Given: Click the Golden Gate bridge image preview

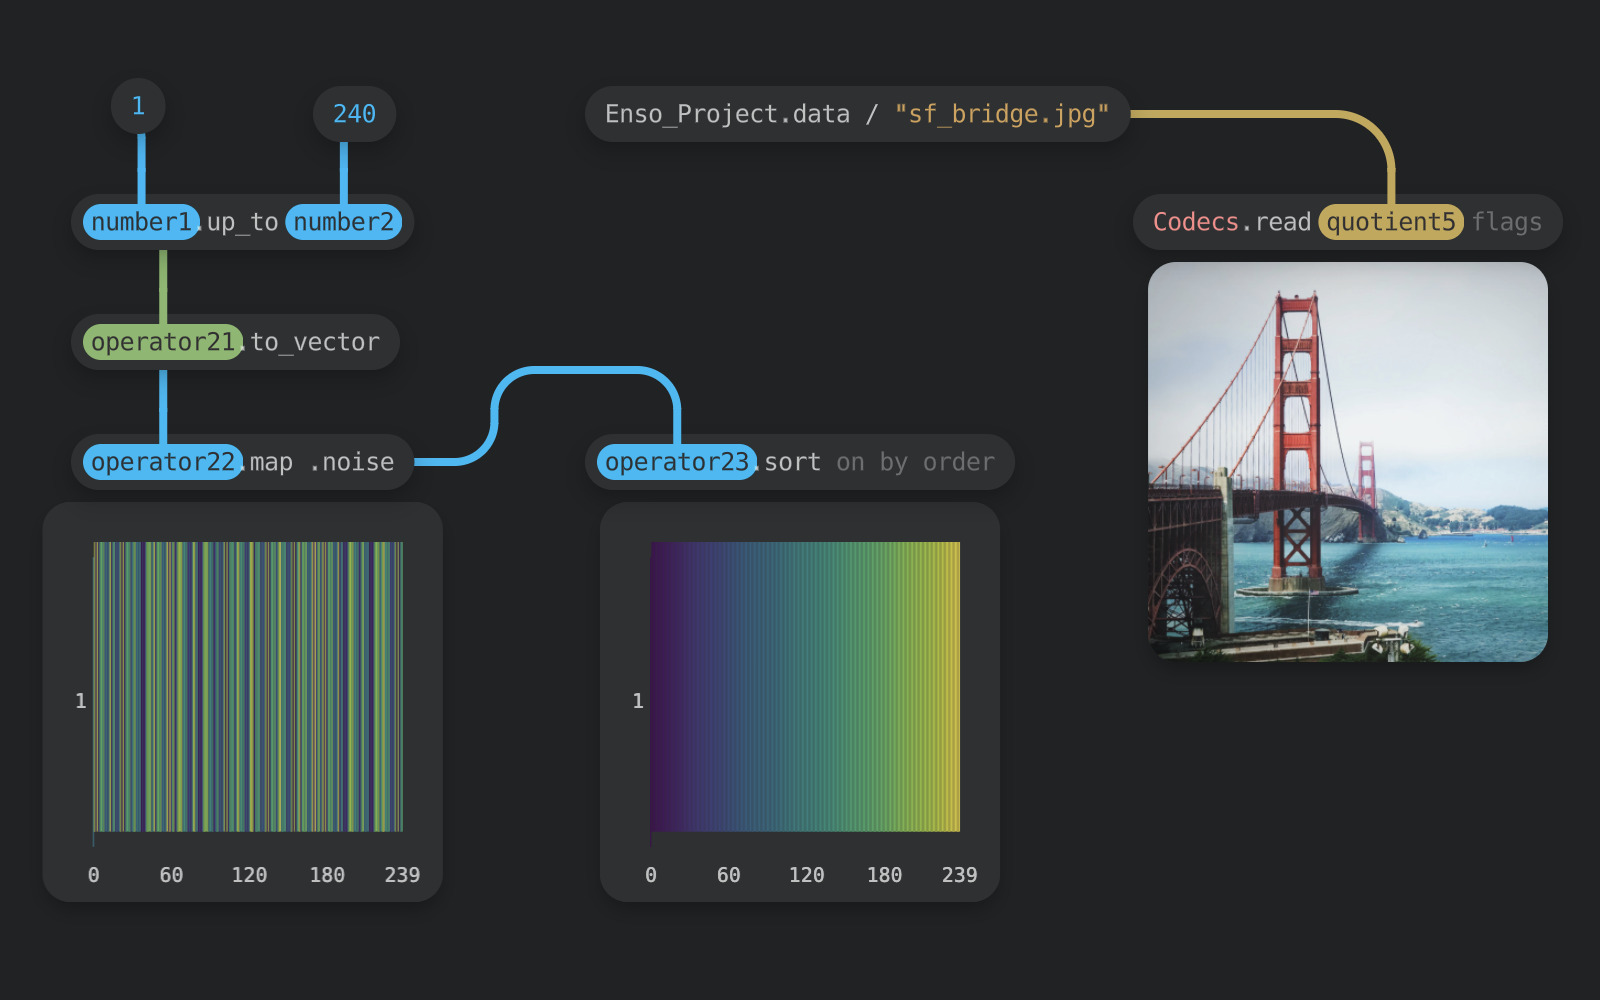Looking at the screenshot, I should coord(1347,462).
